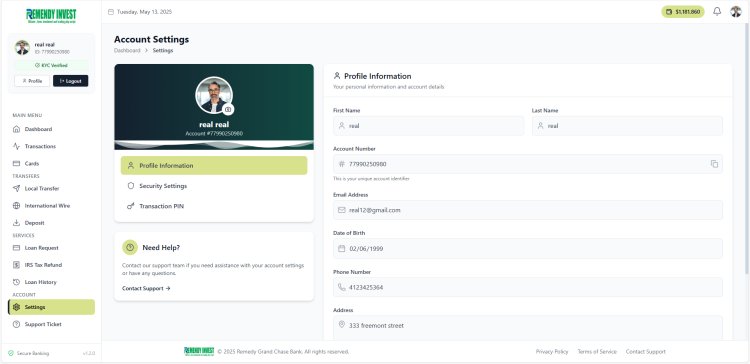Click the sidebar user profile photo
750x364 pixels.
pyautogui.click(x=22, y=47)
